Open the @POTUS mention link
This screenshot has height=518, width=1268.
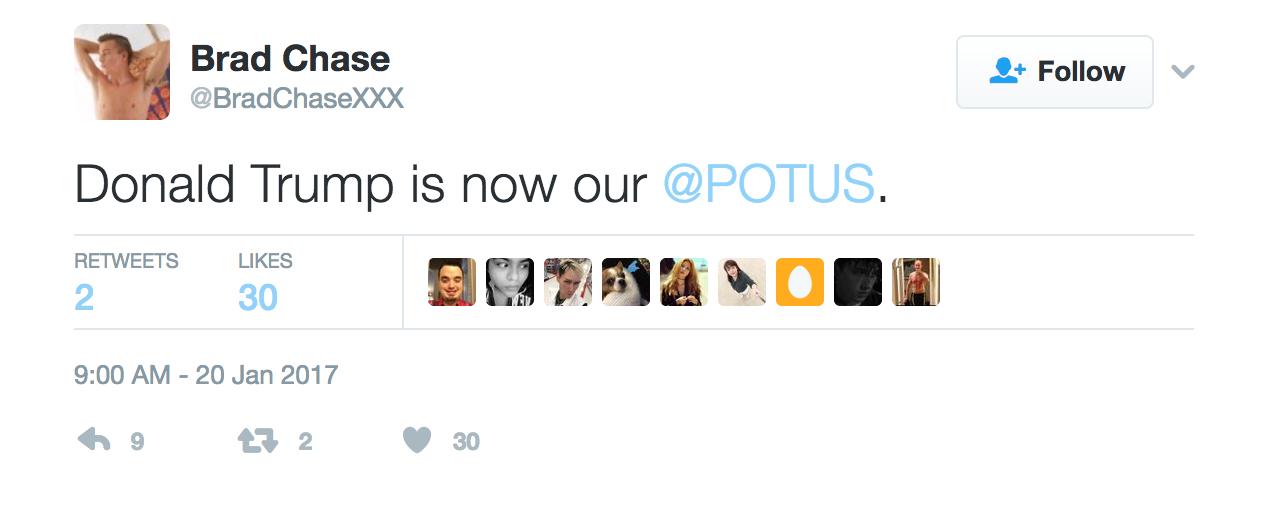[x=769, y=185]
